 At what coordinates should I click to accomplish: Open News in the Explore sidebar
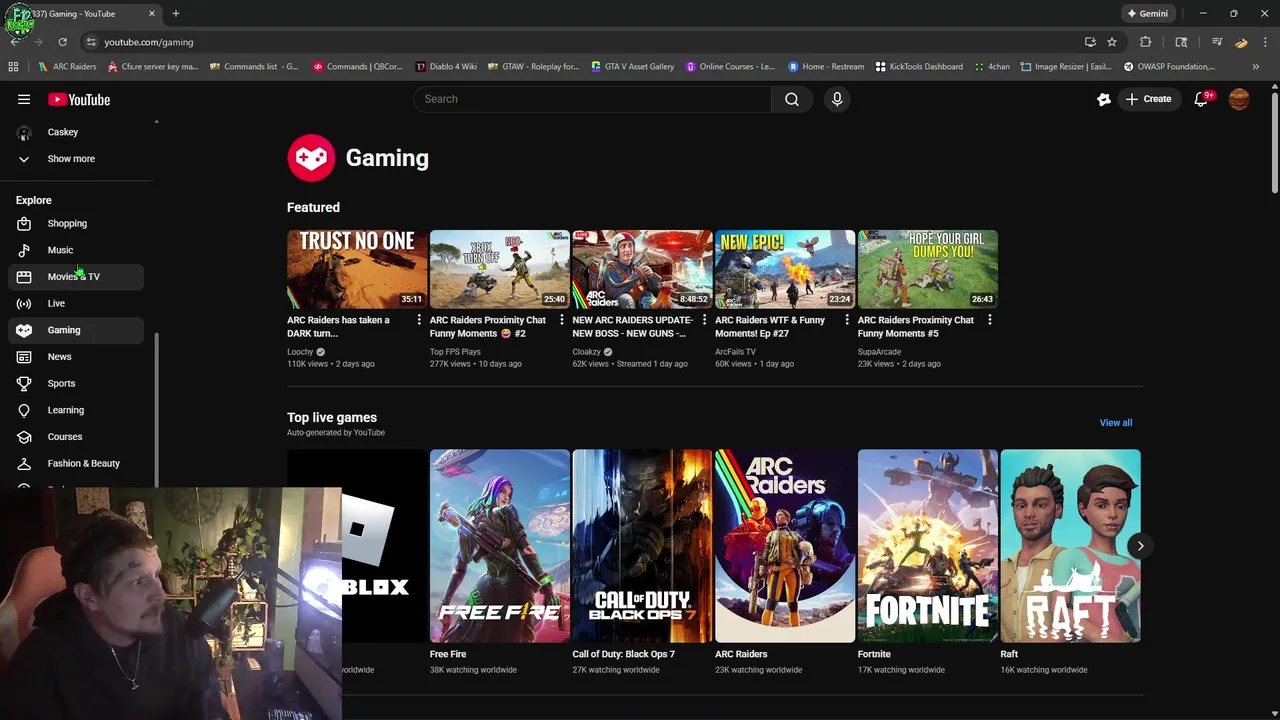click(77, 356)
